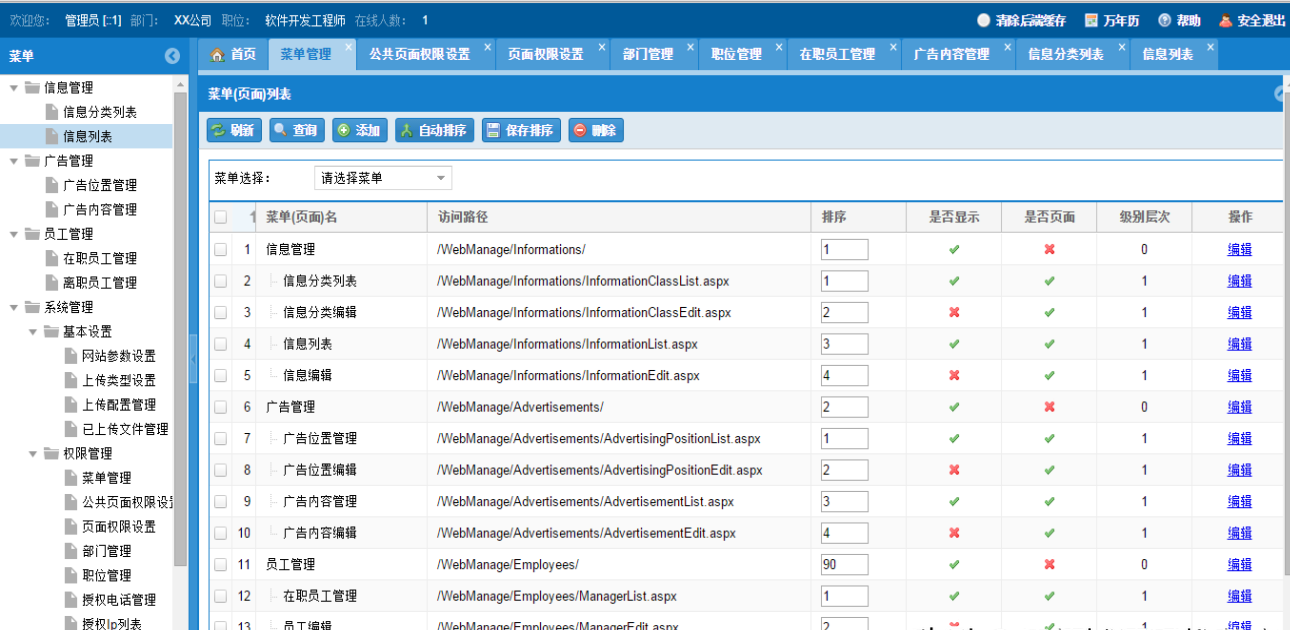Switch to the 部门管理 tab
The height and width of the screenshot is (630, 1290).
pyautogui.click(x=647, y=55)
